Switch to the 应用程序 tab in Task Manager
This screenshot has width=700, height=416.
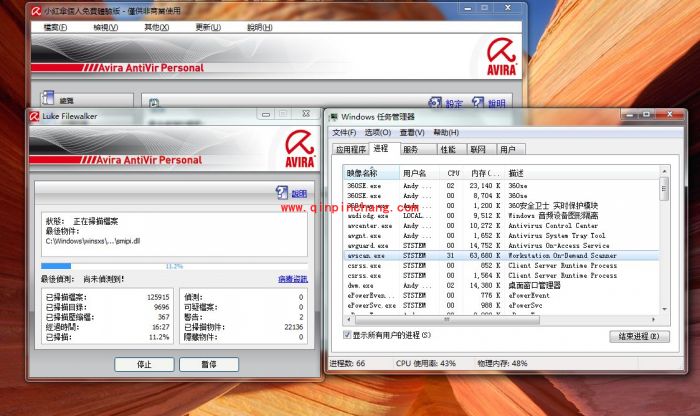(350, 149)
